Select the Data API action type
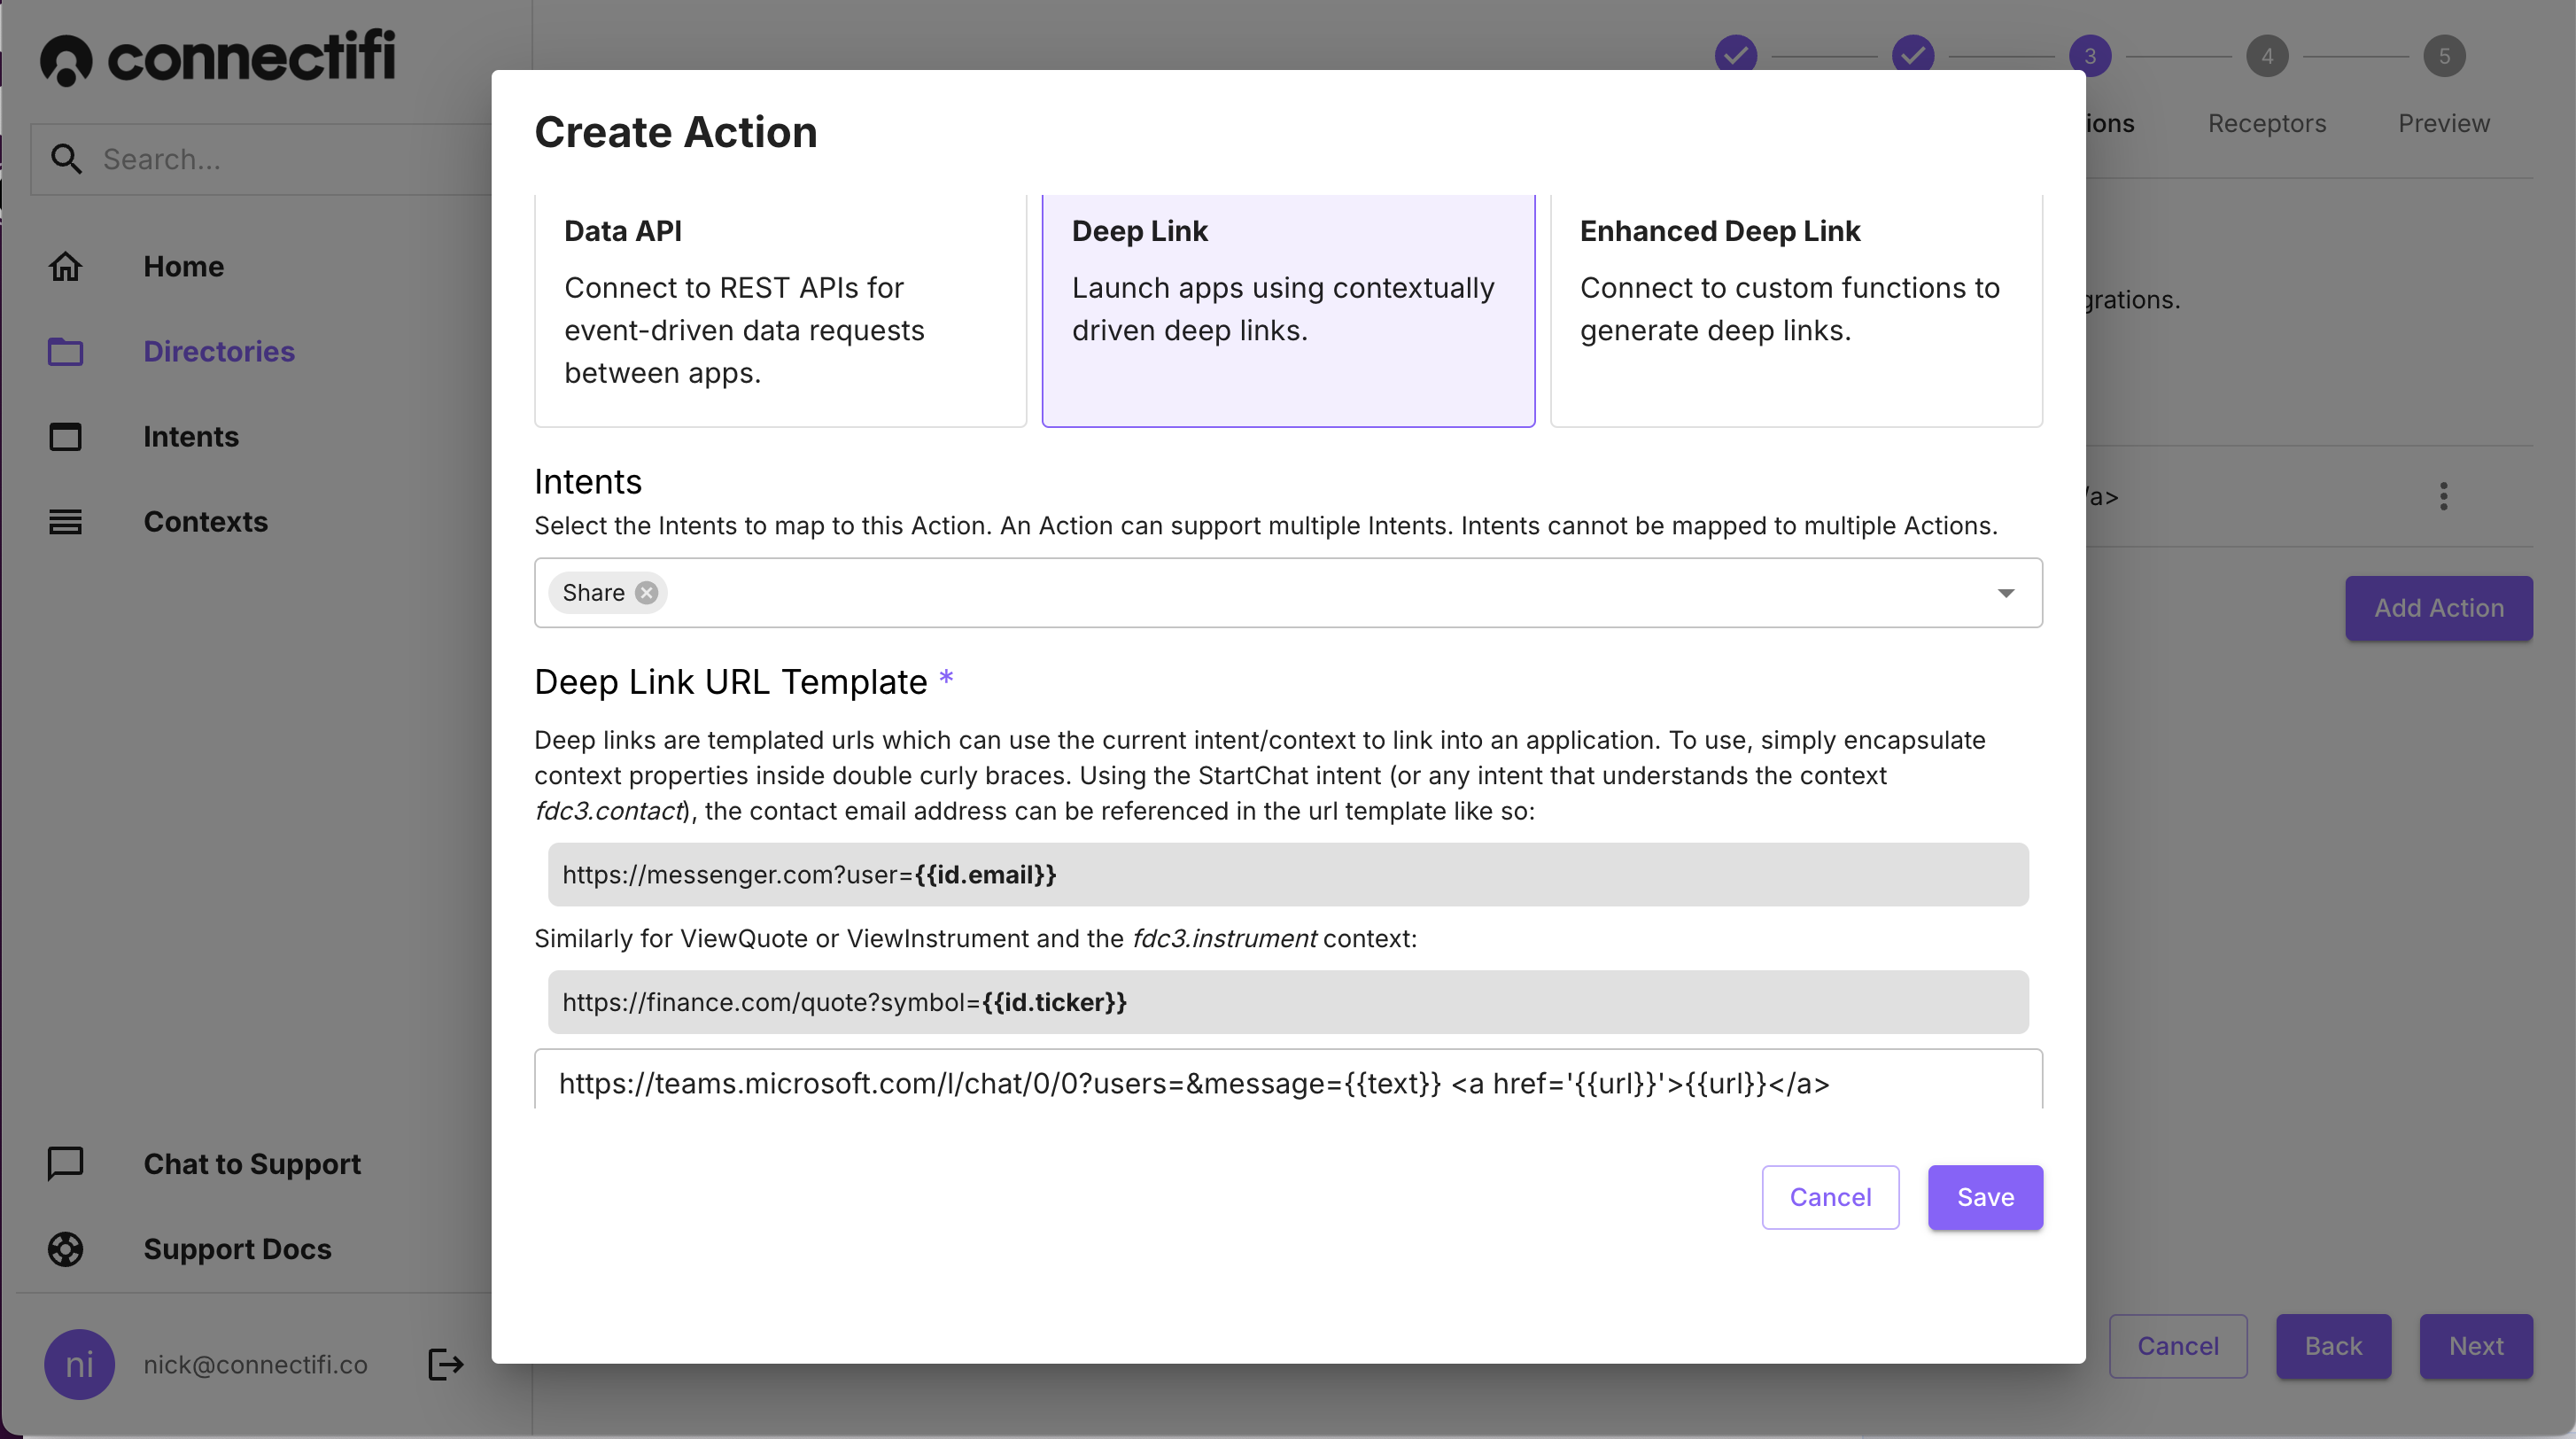This screenshot has height=1439, width=2576. click(x=780, y=311)
